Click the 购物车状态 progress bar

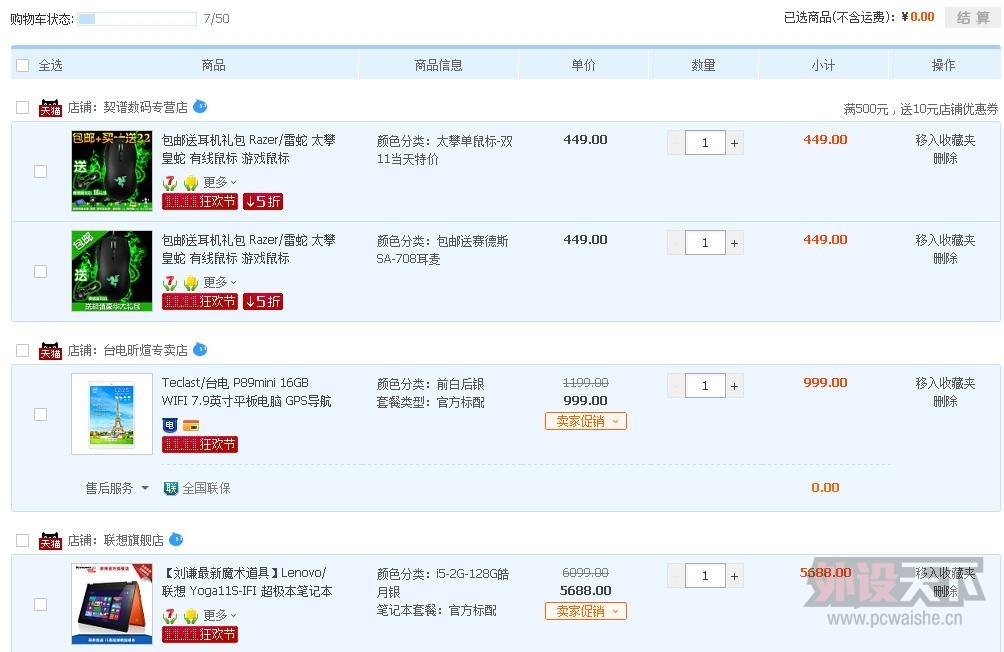[137, 19]
